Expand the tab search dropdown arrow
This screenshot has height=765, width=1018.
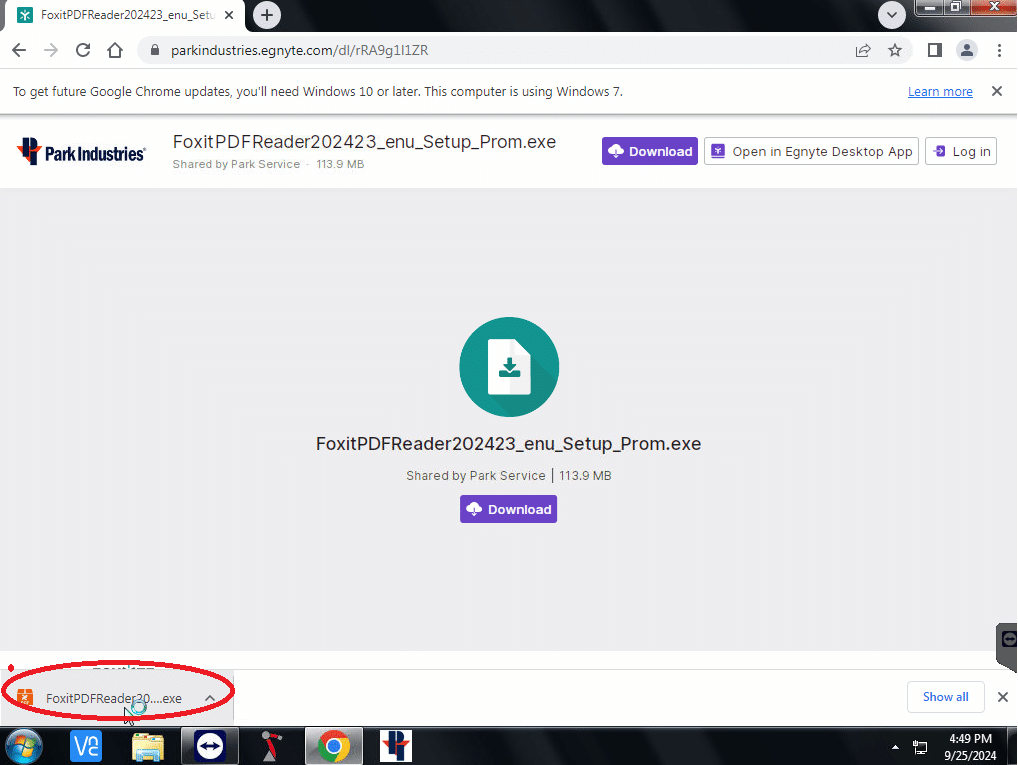891,15
